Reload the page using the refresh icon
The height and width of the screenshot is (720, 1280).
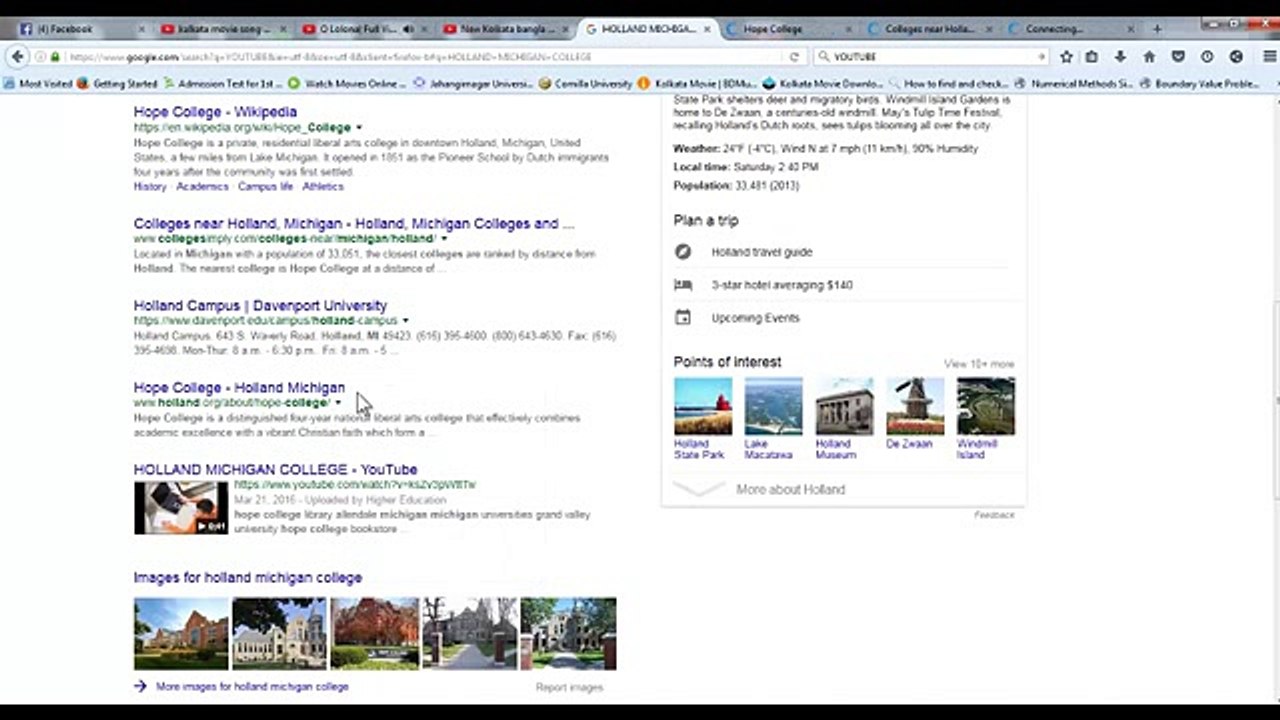point(794,57)
